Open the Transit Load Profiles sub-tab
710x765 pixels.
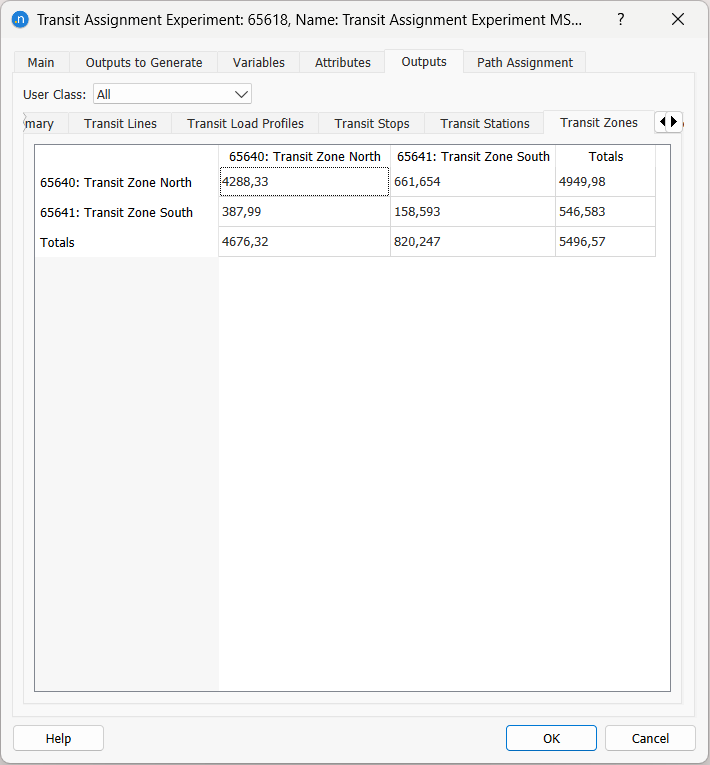245,123
